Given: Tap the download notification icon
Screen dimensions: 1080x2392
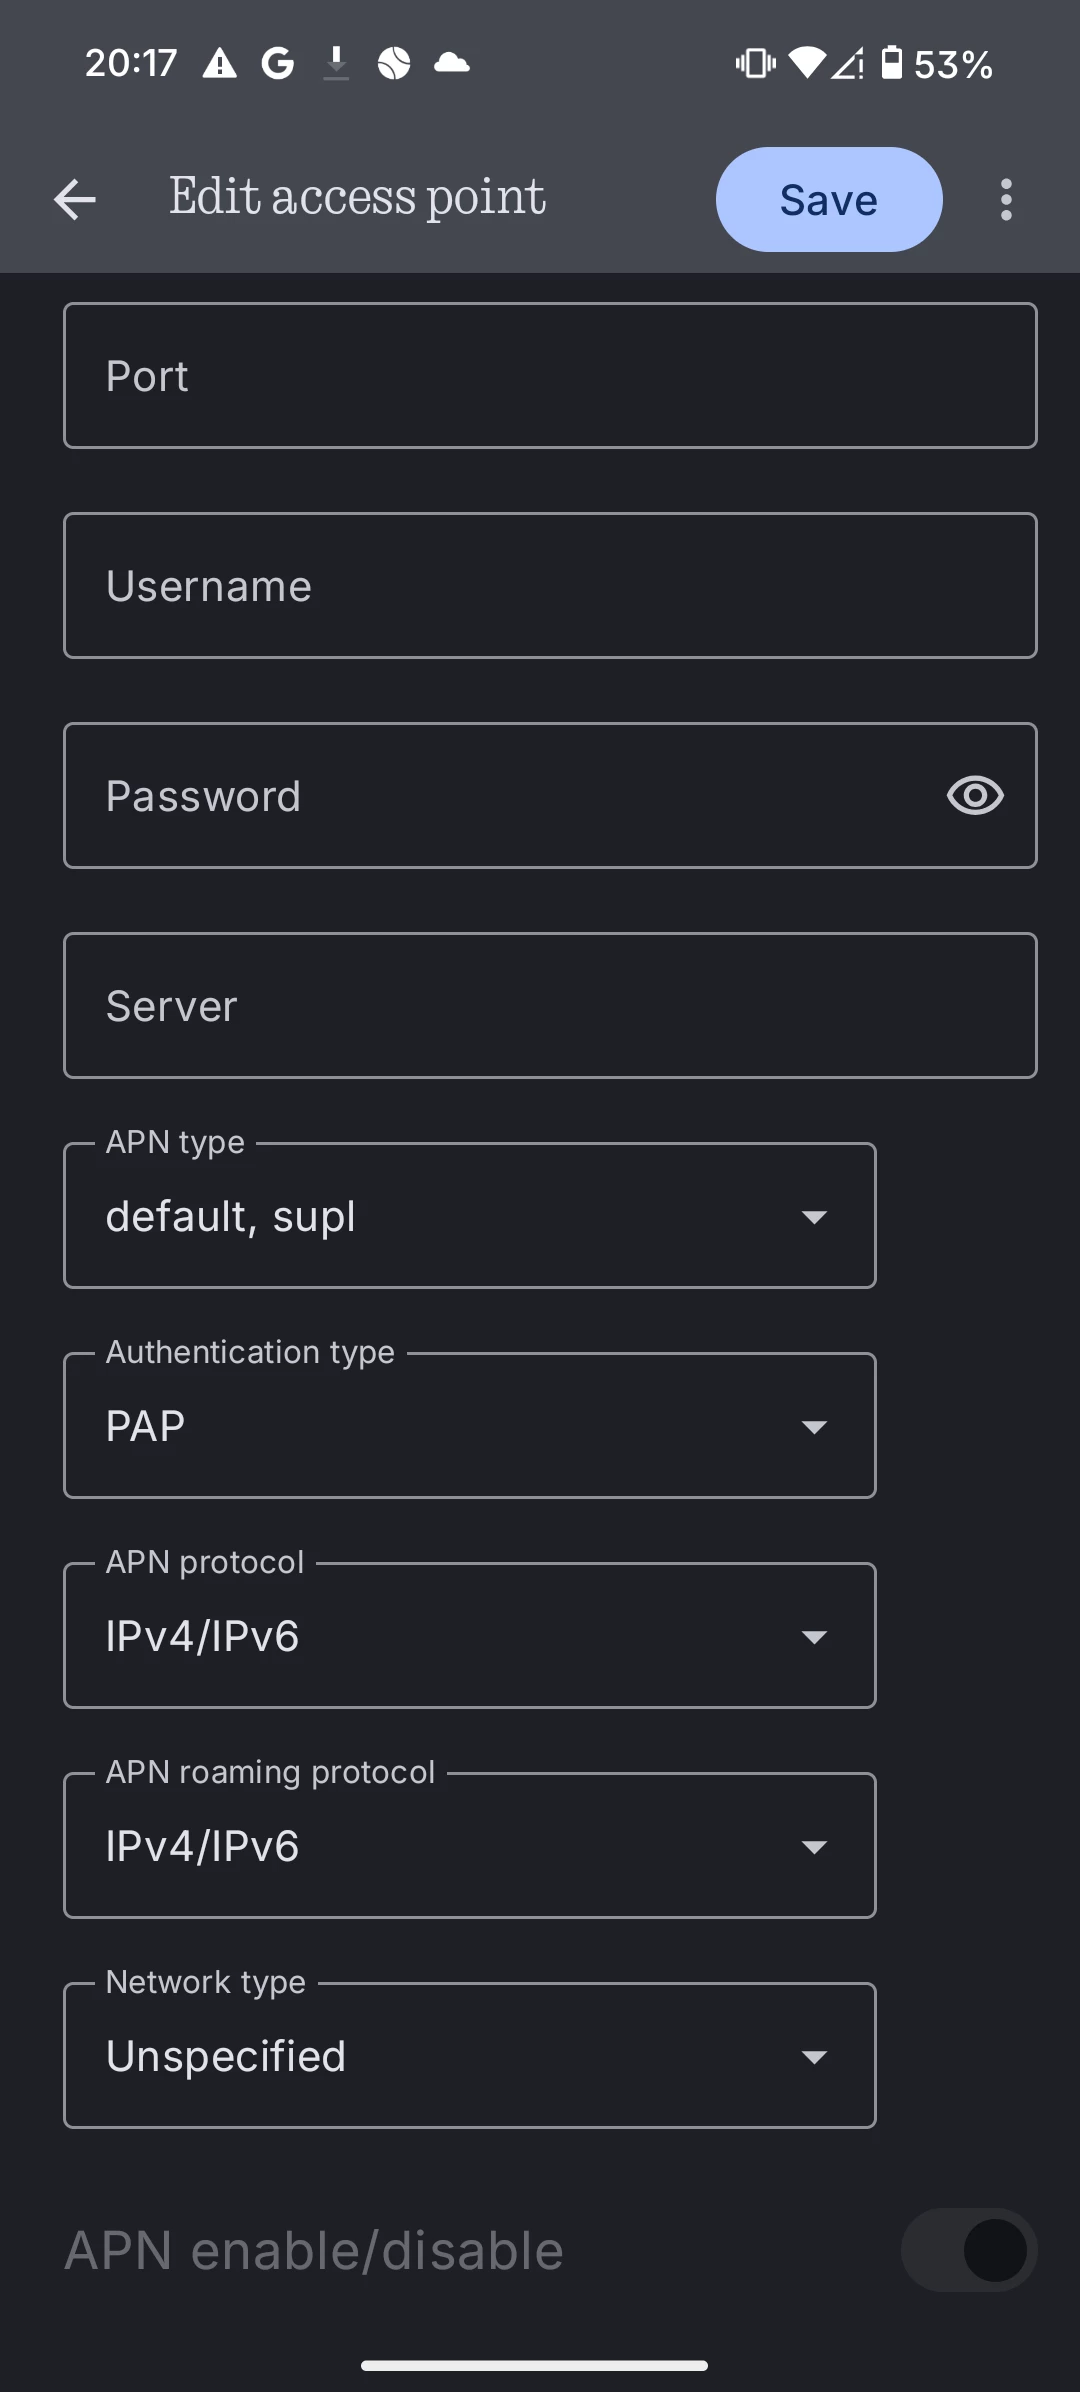Looking at the screenshot, I should click(x=337, y=64).
